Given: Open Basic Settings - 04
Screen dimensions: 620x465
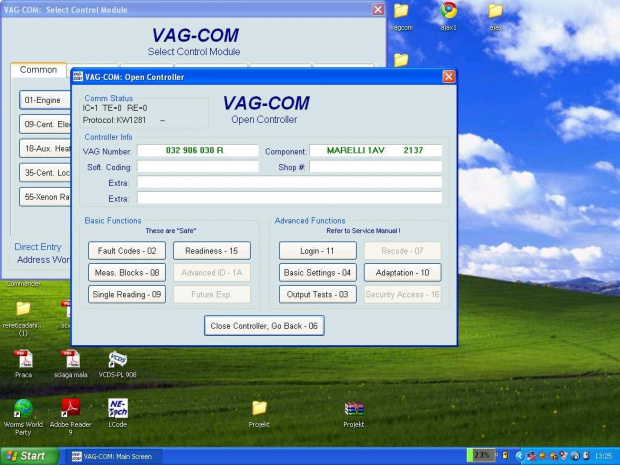Looking at the screenshot, I should pyautogui.click(x=318, y=272).
